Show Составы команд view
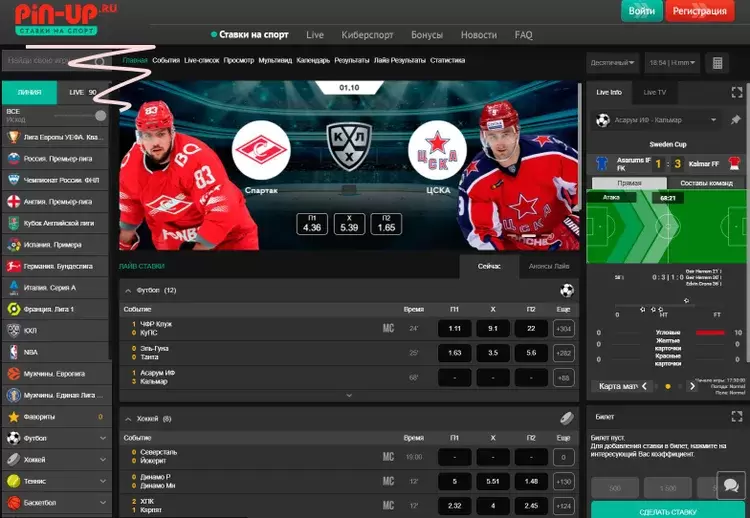 point(706,183)
